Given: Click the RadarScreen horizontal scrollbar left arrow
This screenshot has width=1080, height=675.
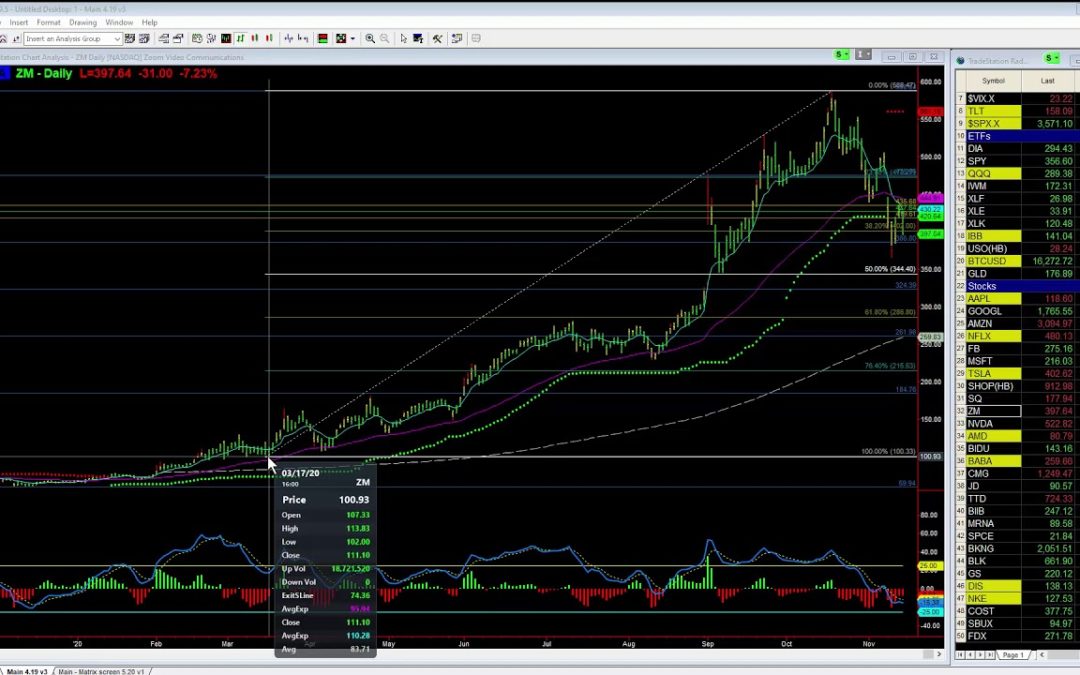Looking at the screenshot, I should (1042, 654).
